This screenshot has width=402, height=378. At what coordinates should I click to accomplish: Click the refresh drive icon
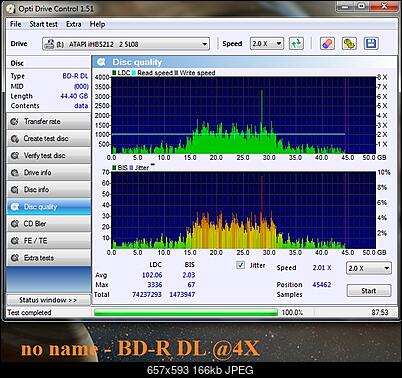[296, 44]
